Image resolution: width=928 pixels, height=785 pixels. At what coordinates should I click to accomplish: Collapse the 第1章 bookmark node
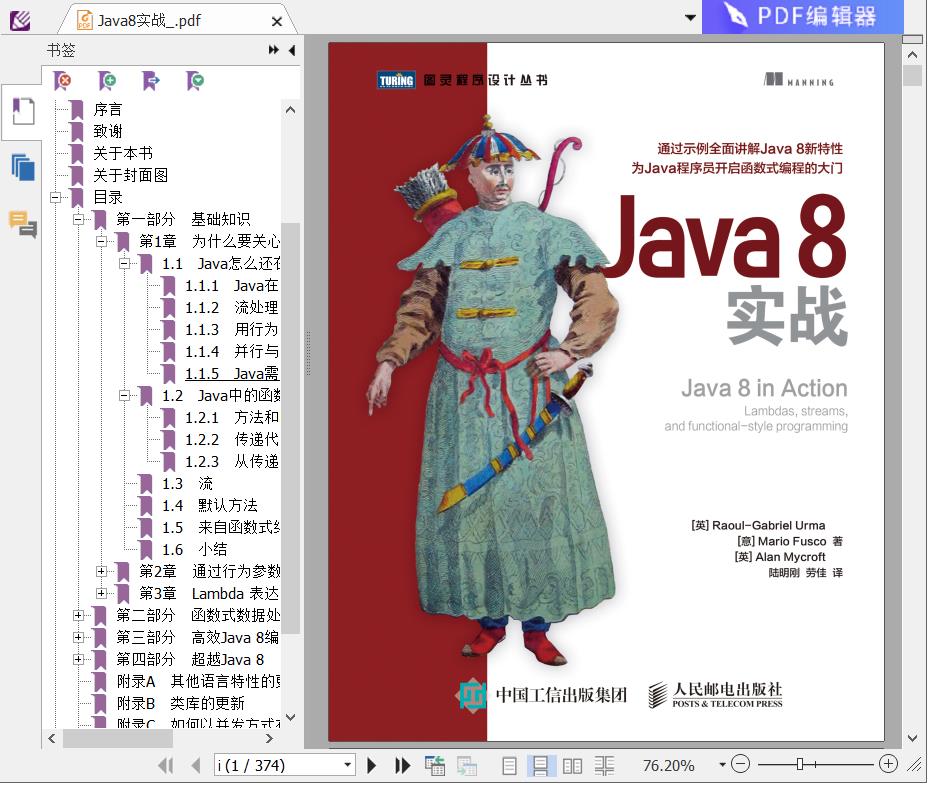(x=101, y=242)
